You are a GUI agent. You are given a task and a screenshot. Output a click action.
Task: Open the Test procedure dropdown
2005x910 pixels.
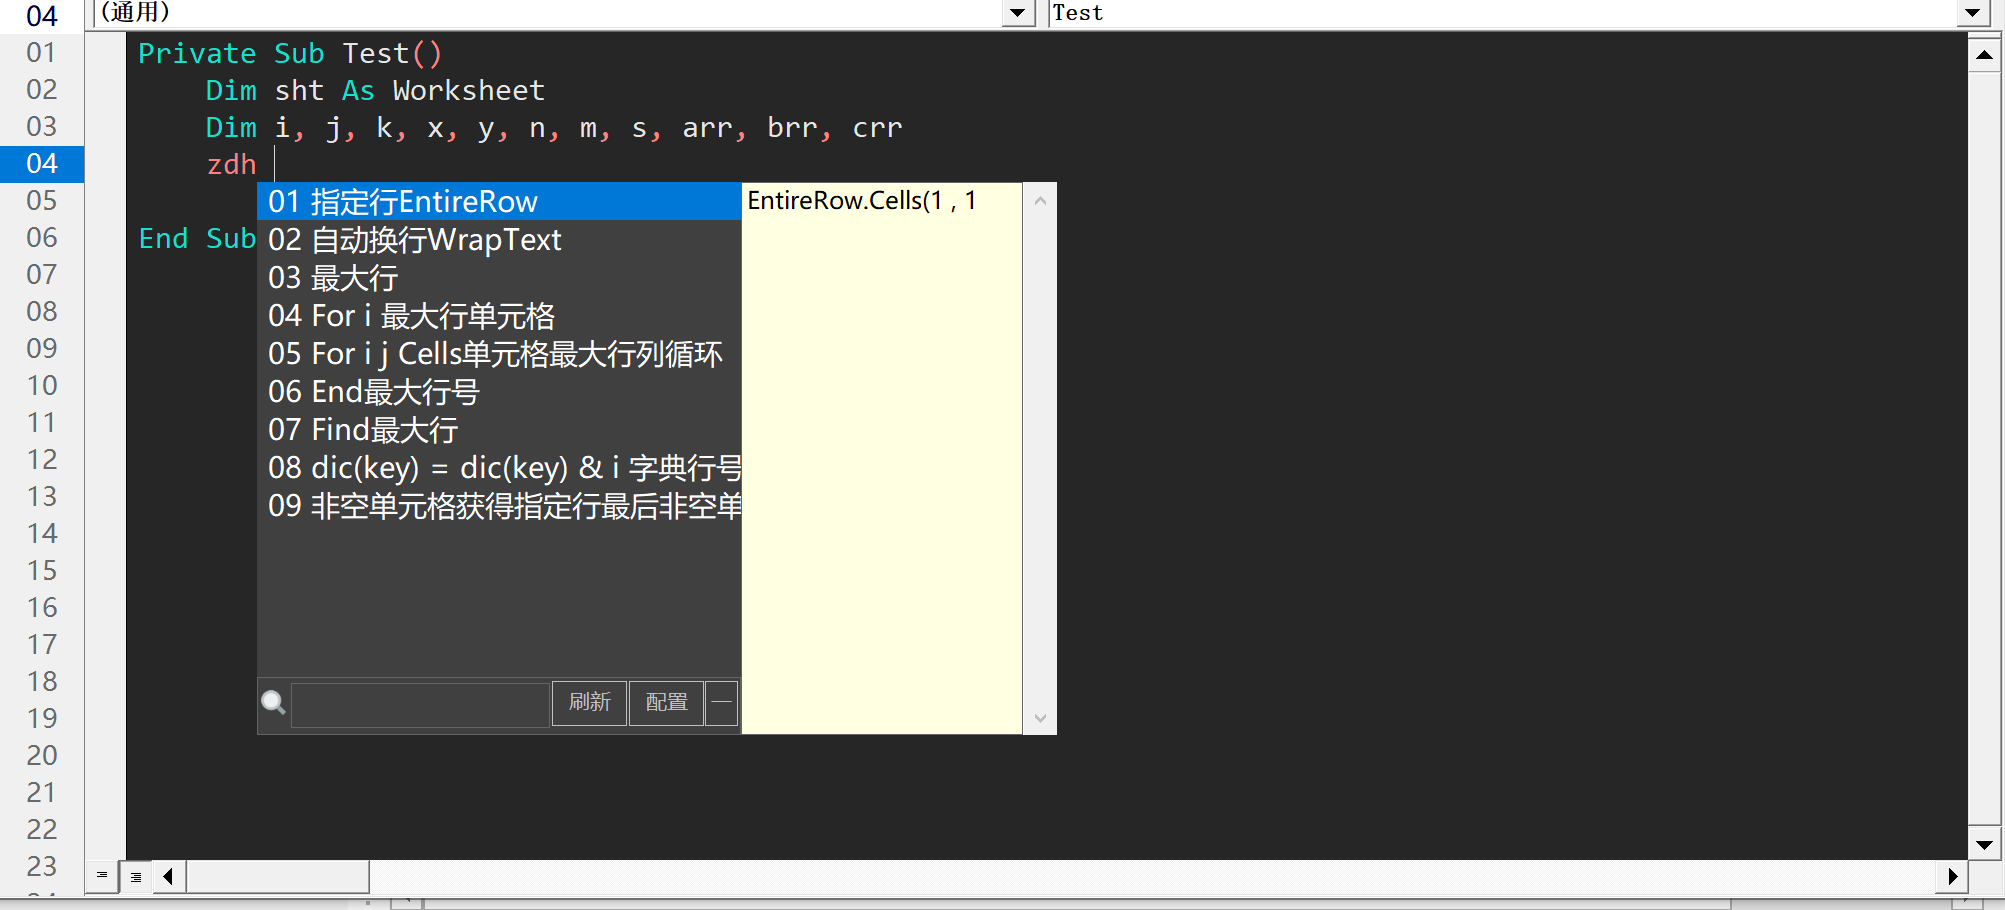click(x=1972, y=13)
